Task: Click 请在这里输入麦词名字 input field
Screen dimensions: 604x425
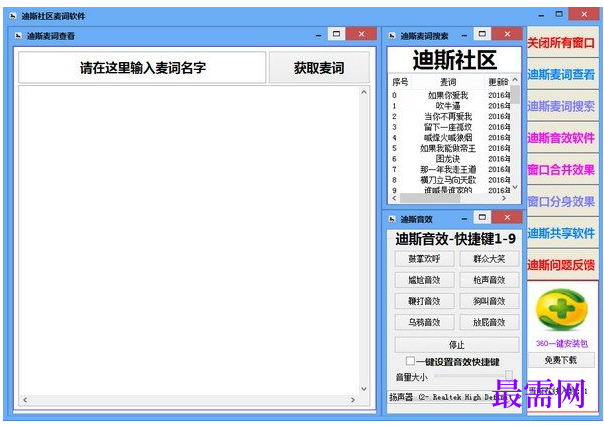Action: pyautogui.click(x=142, y=68)
